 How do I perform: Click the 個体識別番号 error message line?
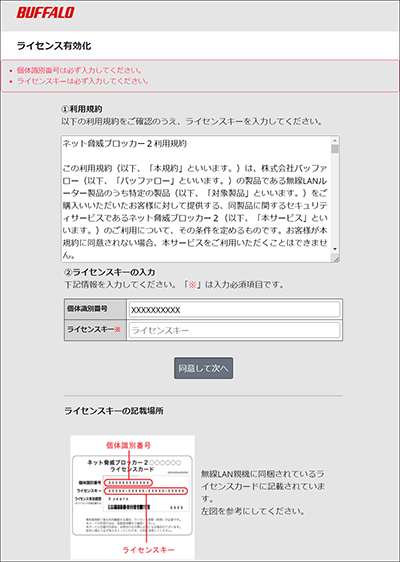click(79, 70)
